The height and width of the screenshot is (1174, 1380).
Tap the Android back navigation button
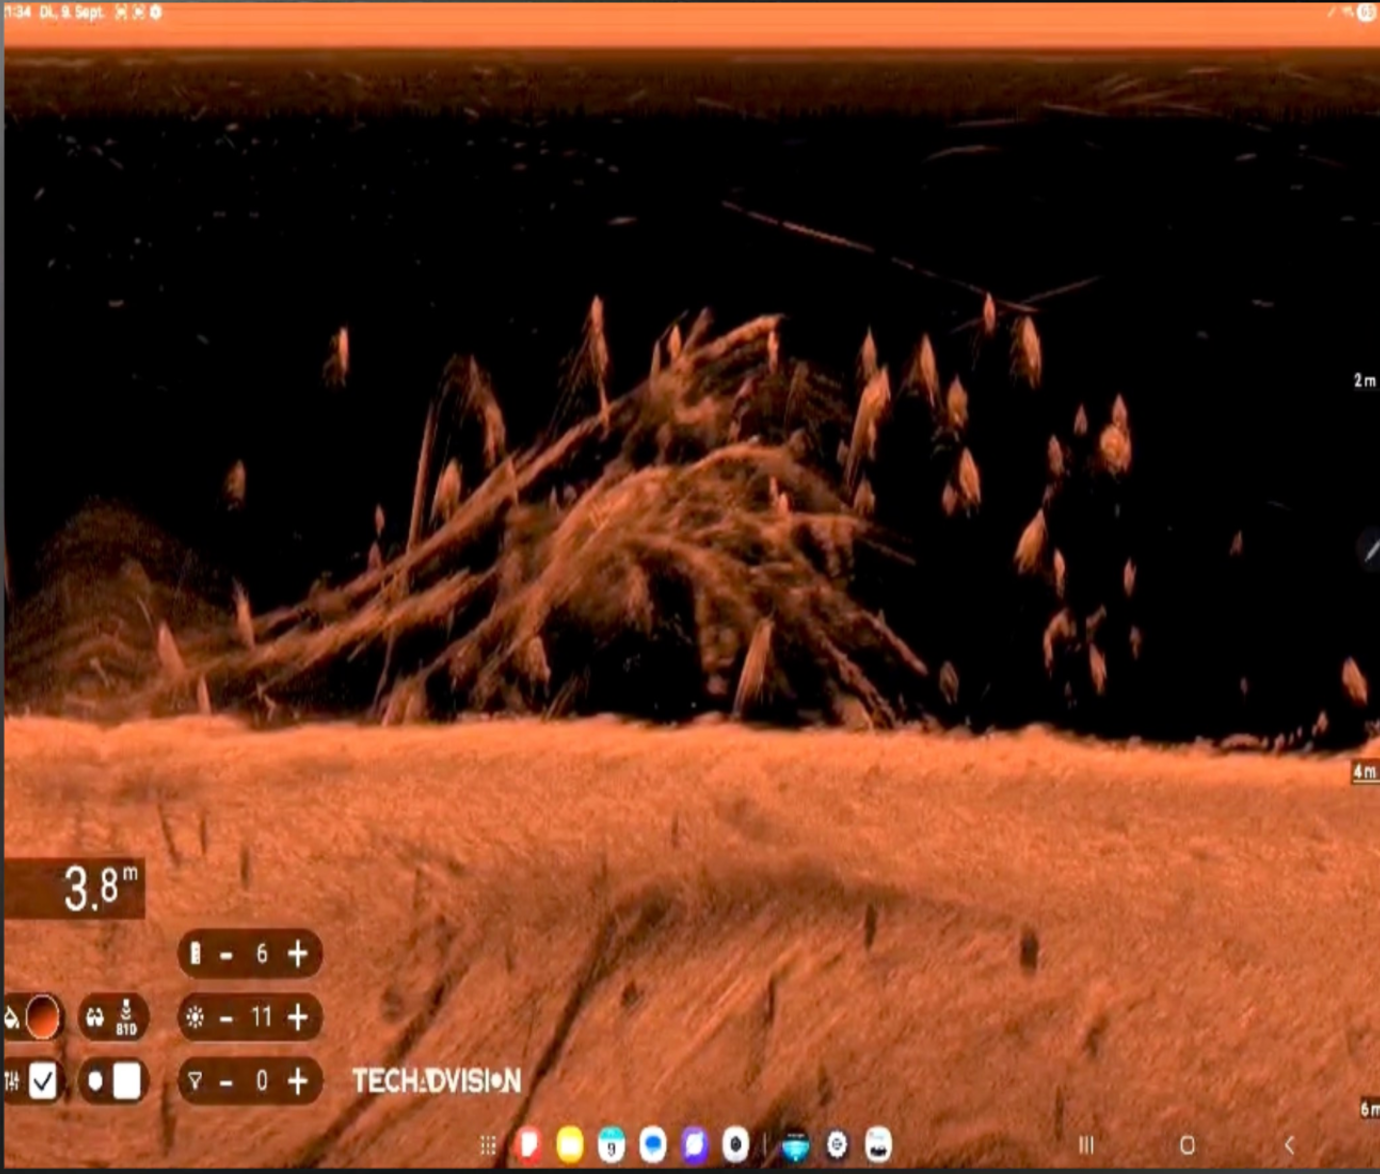coord(1289,1145)
